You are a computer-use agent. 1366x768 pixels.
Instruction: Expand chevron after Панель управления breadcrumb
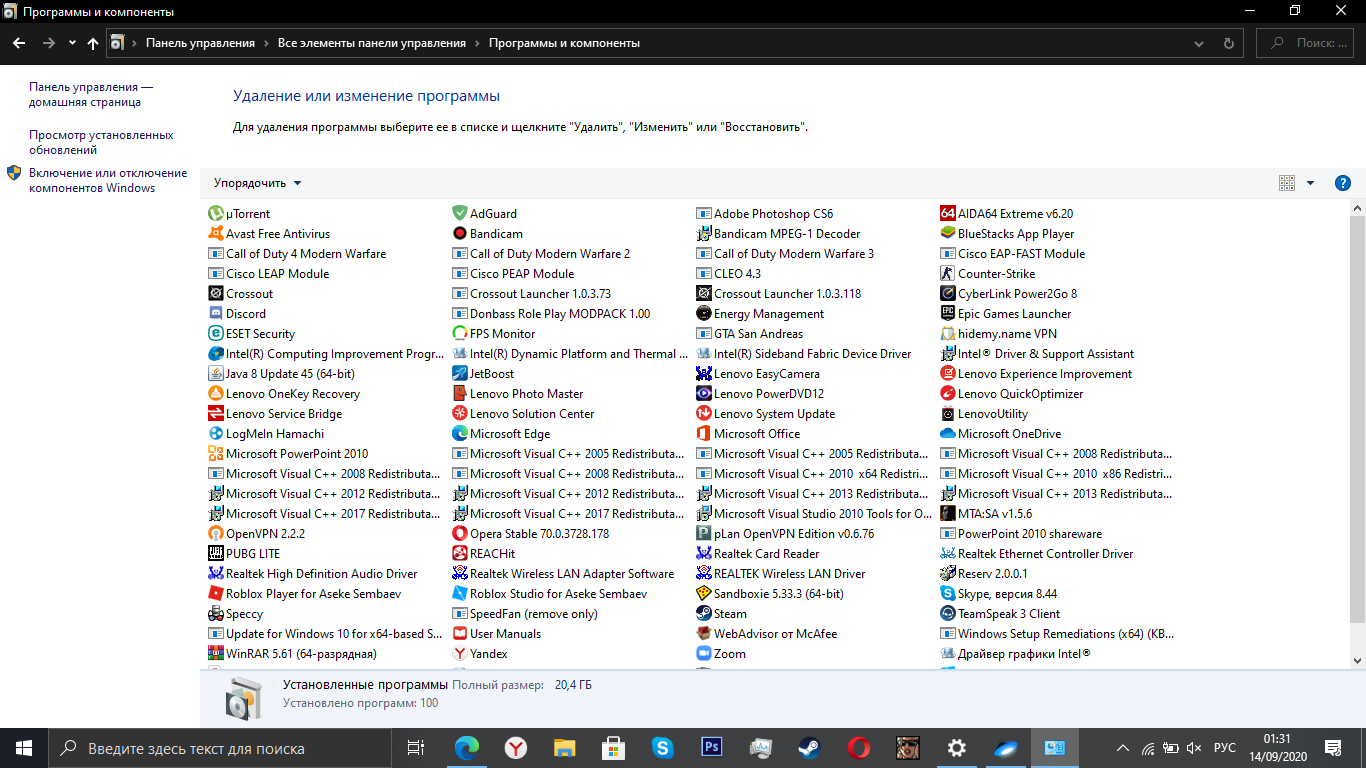(x=266, y=43)
